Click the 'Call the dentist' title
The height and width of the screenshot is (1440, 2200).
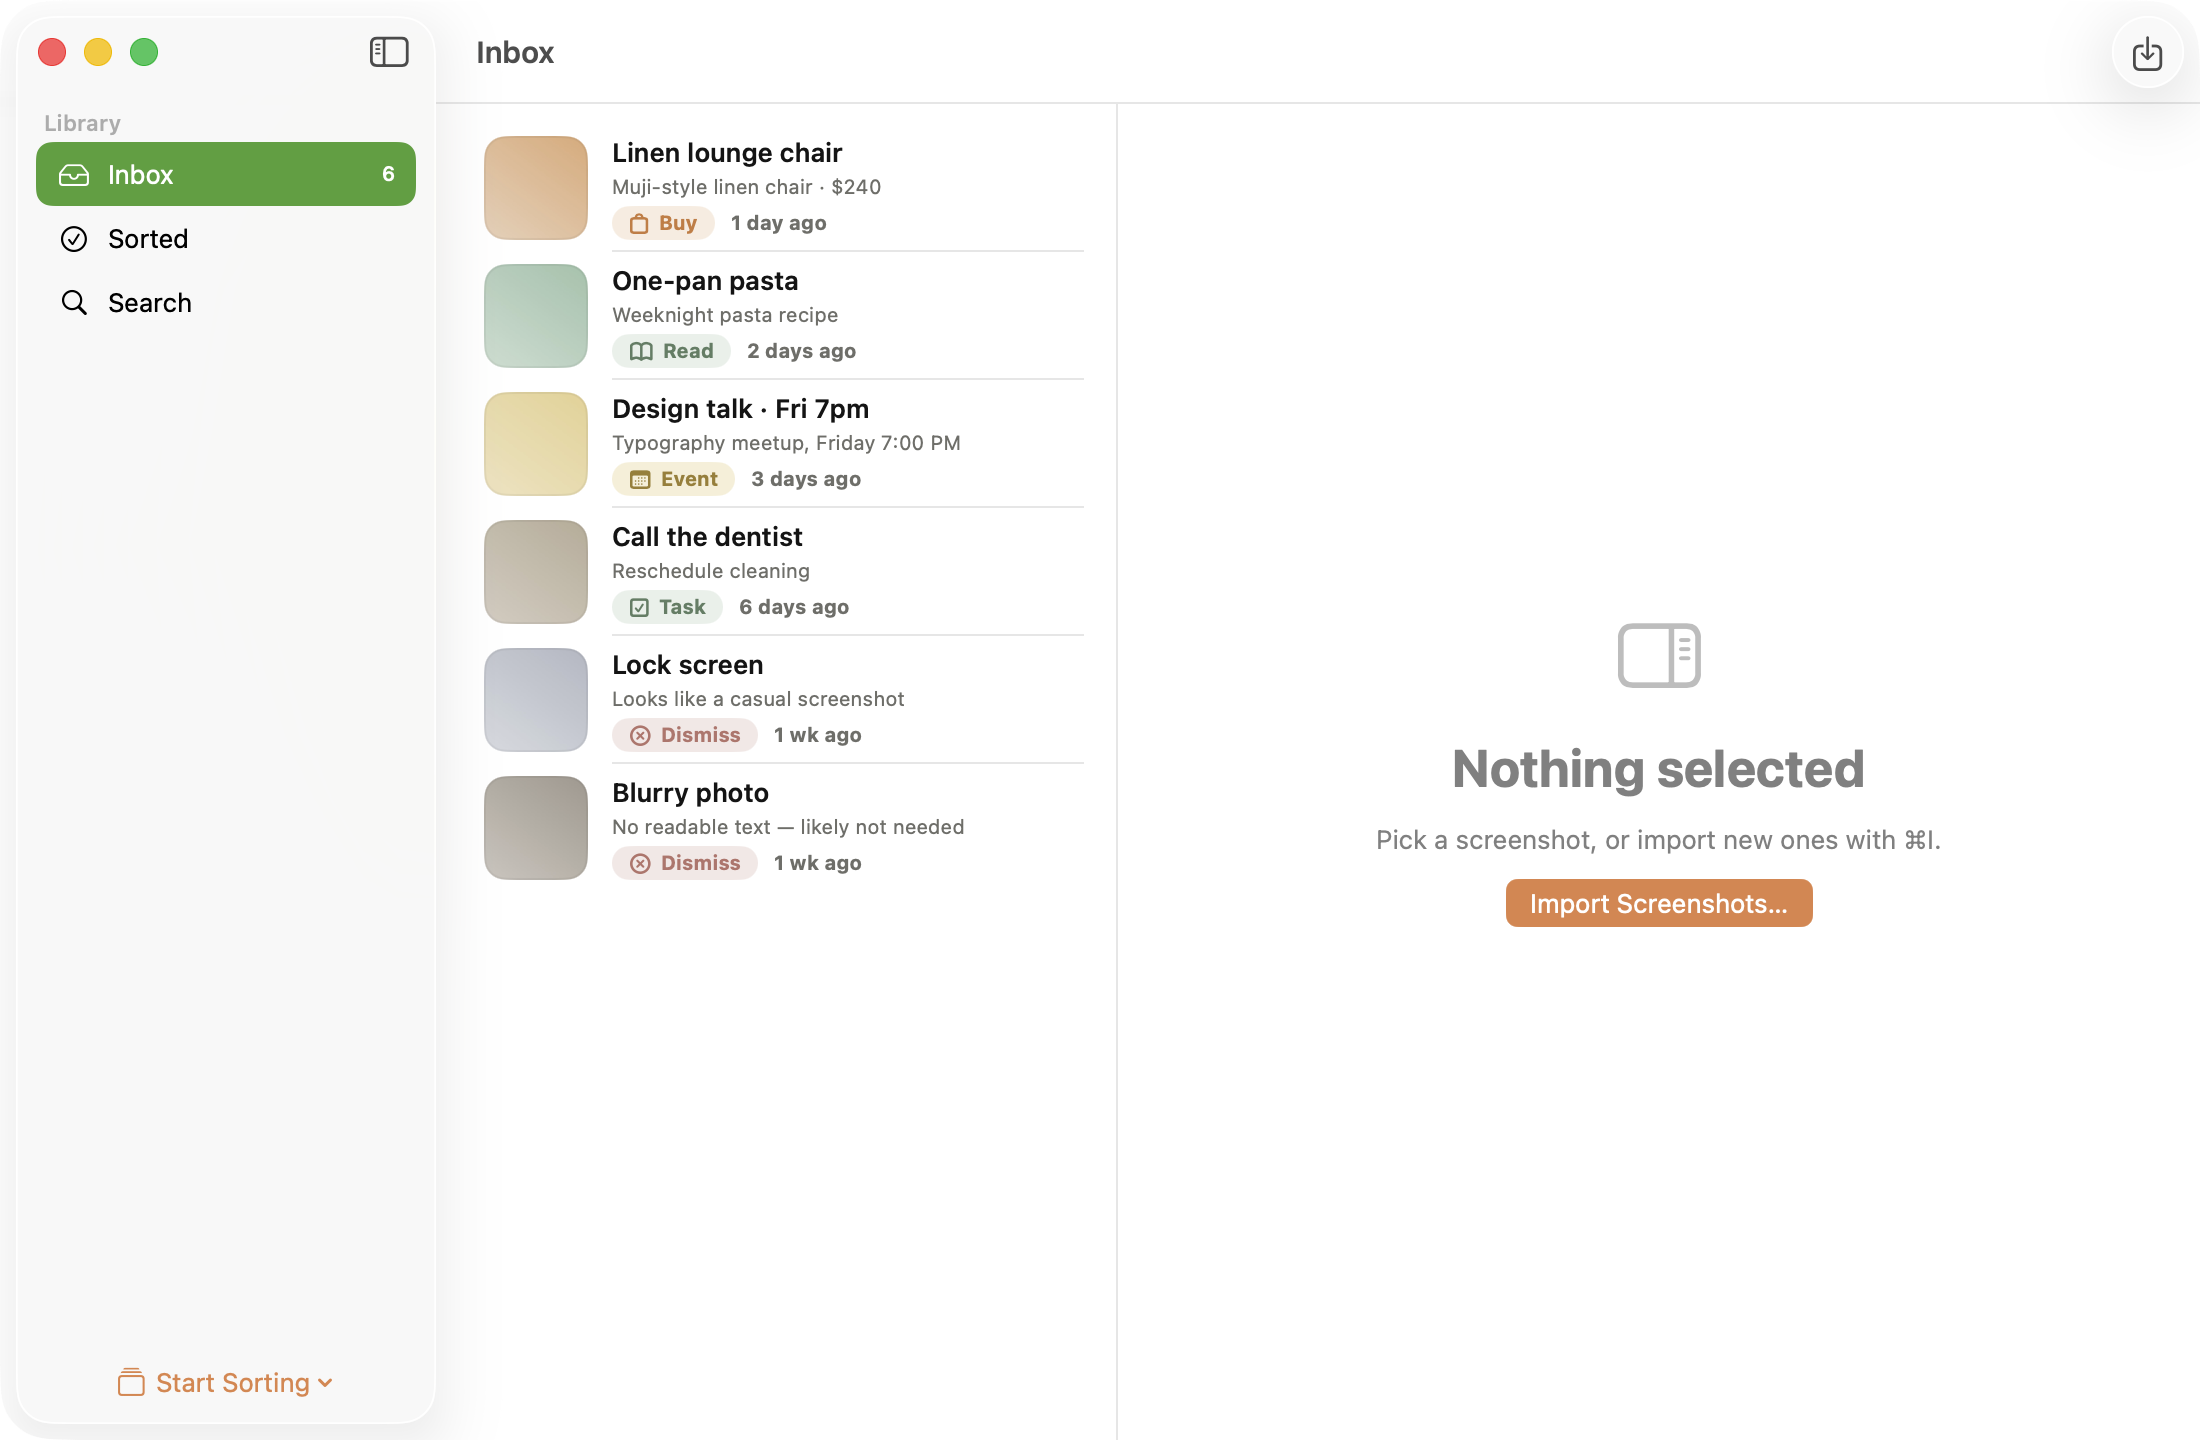(707, 537)
